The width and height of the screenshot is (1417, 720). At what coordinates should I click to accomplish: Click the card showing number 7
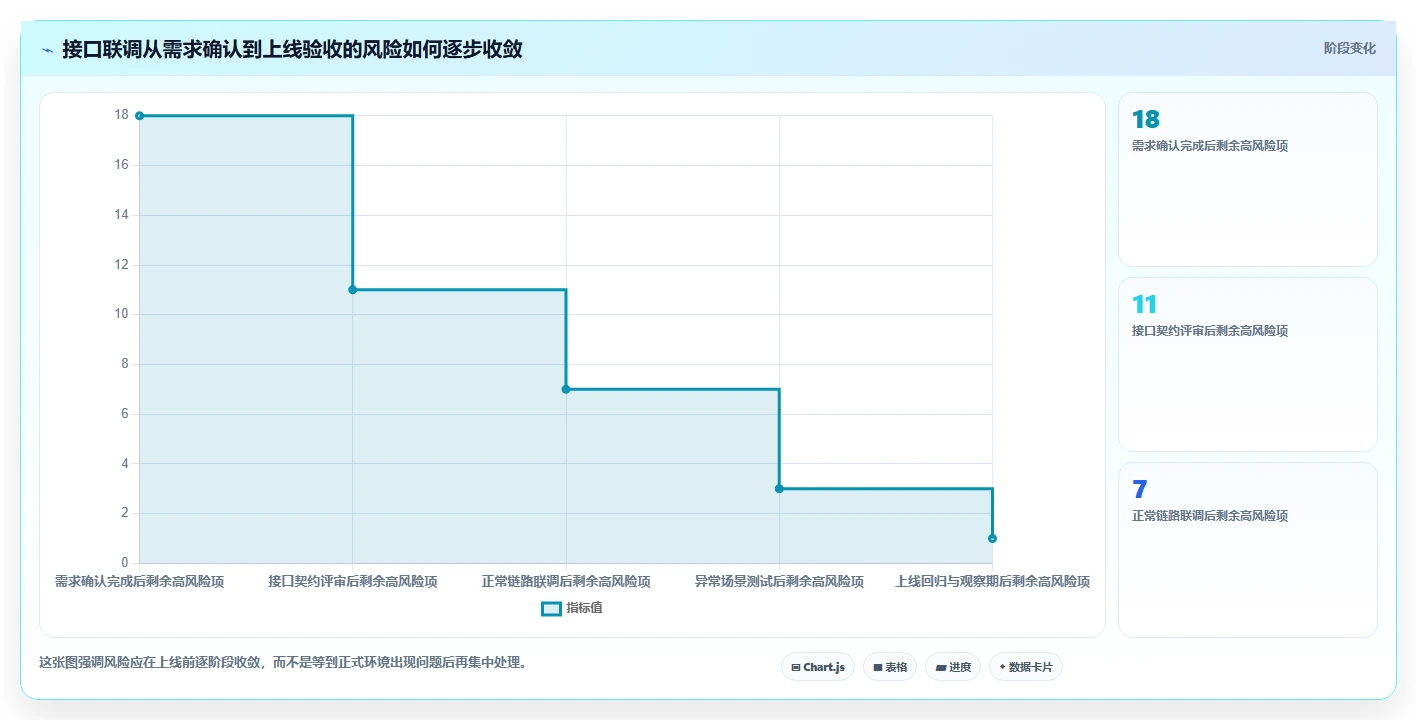[x=1247, y=549]
